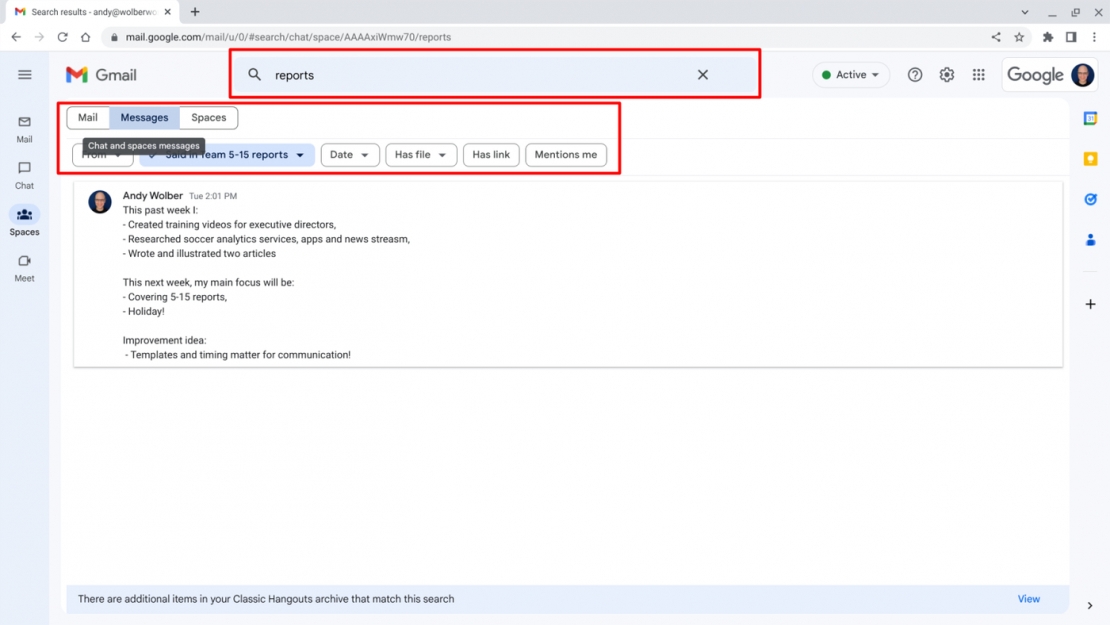
Task: Toggle the main navigation hamburger menu
Action: click(x=25, y=74)
